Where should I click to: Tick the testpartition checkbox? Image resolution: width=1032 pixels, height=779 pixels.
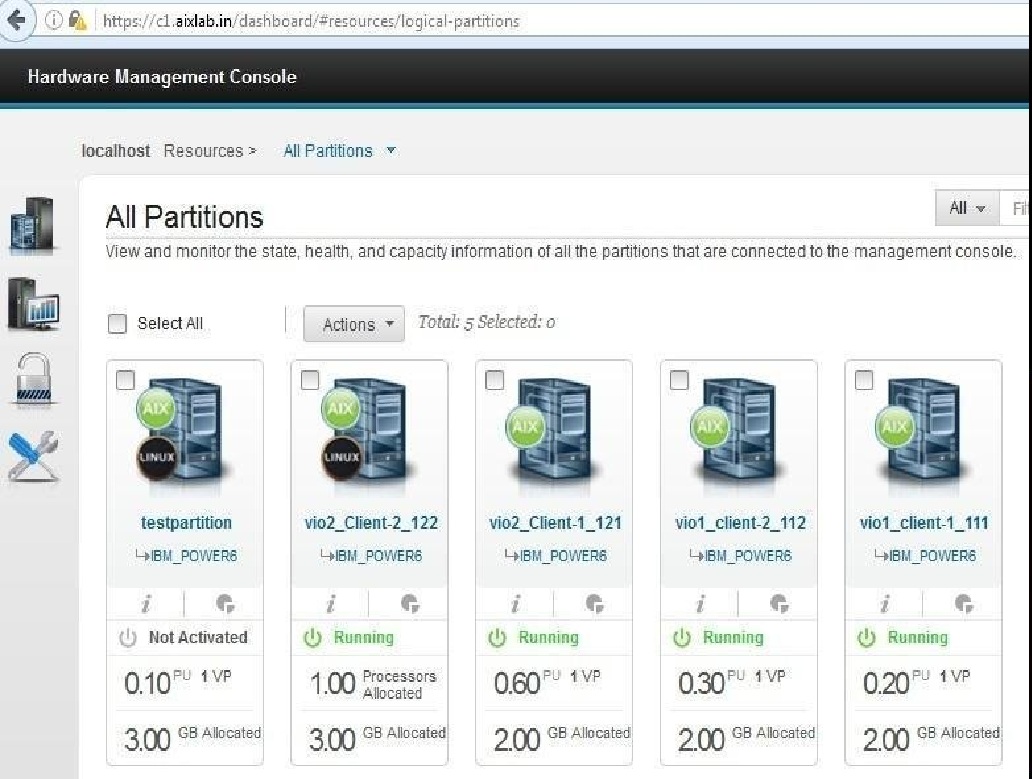point(125,380)
